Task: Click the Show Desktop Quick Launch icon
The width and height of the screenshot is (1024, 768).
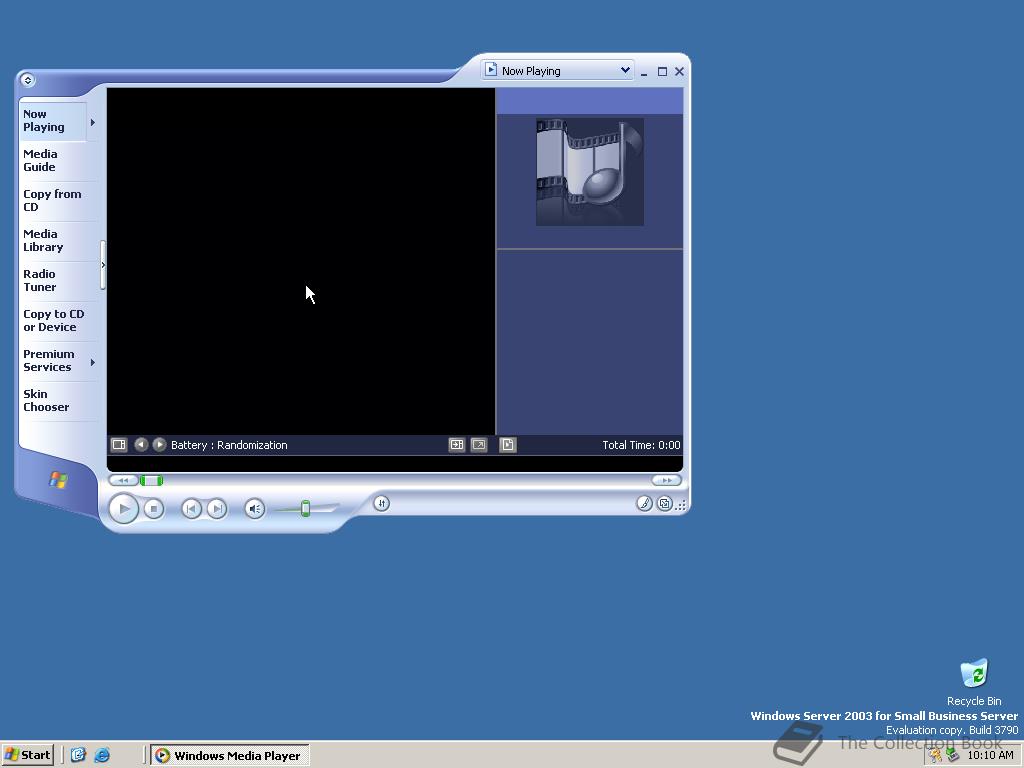Action: 78,755
